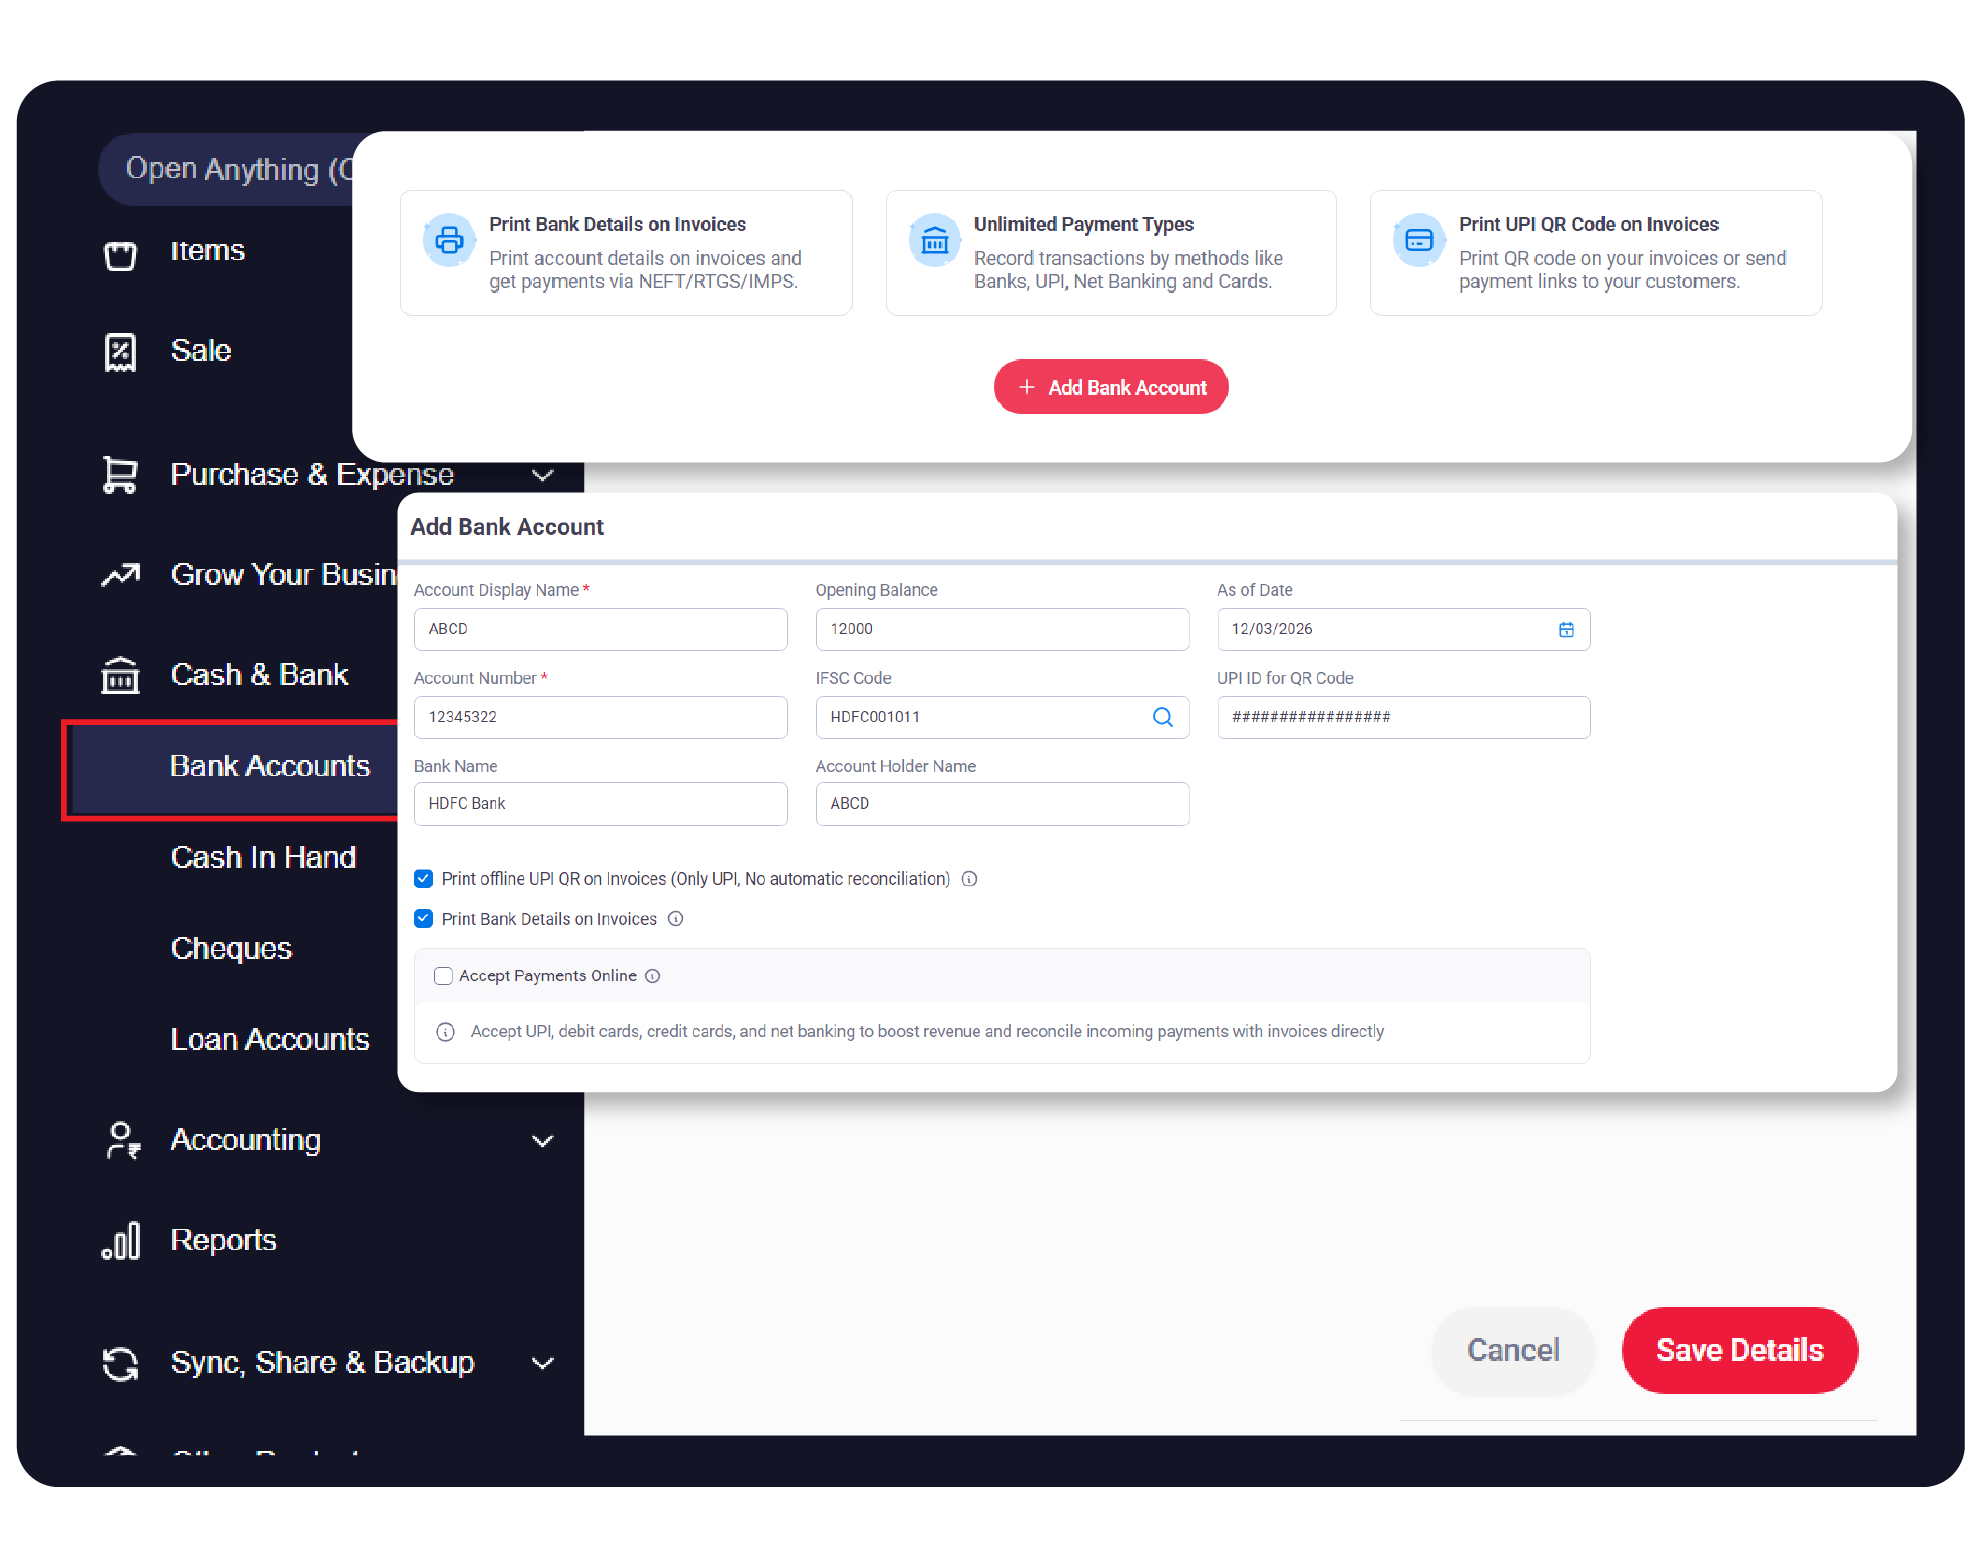Open Cash In Hand menu item

tap(263, 858)
